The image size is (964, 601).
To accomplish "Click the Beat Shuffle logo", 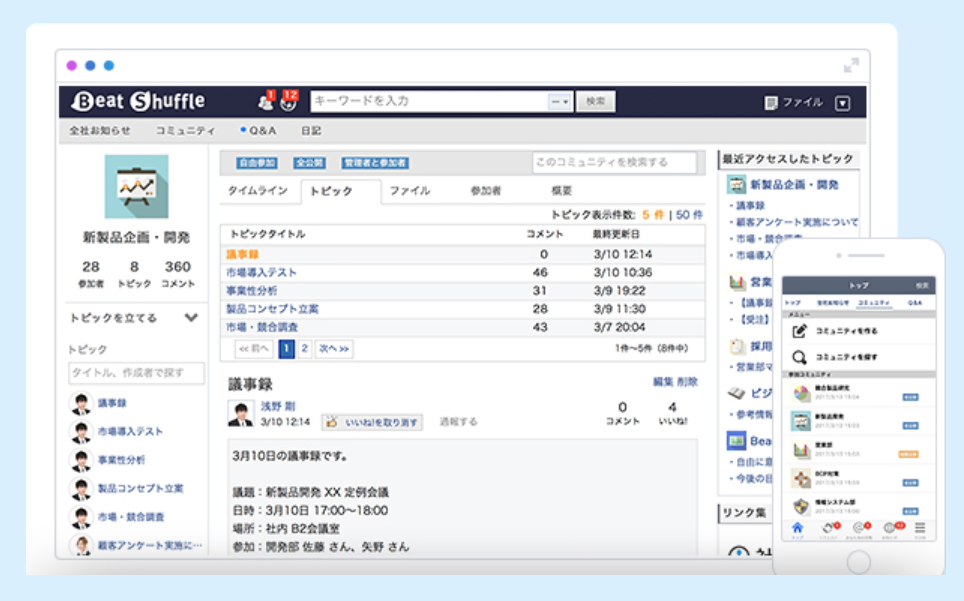I will [138, 101].
